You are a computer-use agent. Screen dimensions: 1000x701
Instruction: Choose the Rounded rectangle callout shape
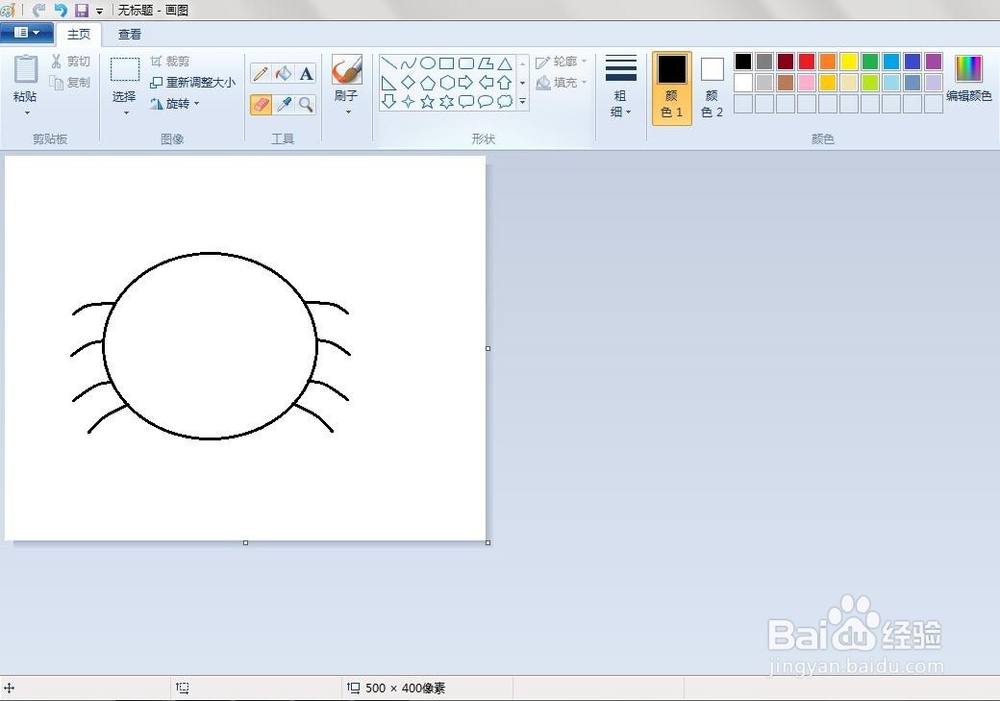466,101
